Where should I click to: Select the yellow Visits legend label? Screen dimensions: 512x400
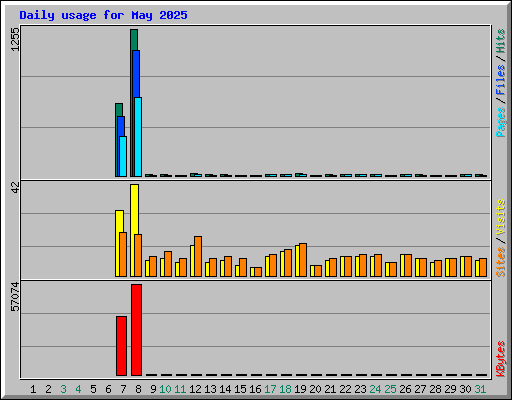click(501, 217)
